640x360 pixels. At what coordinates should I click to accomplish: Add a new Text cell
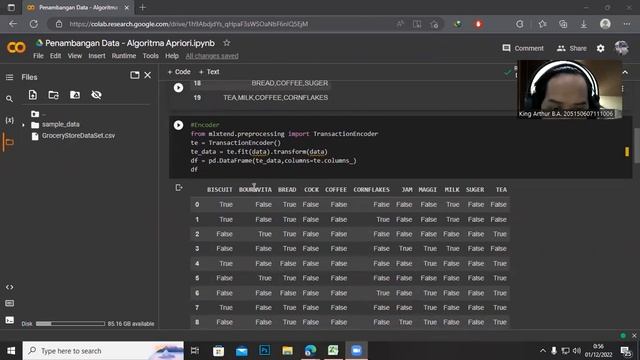(209, 72)
